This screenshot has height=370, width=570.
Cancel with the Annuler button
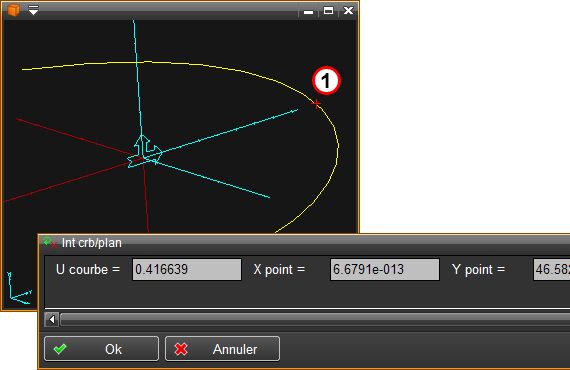point(222,349)
